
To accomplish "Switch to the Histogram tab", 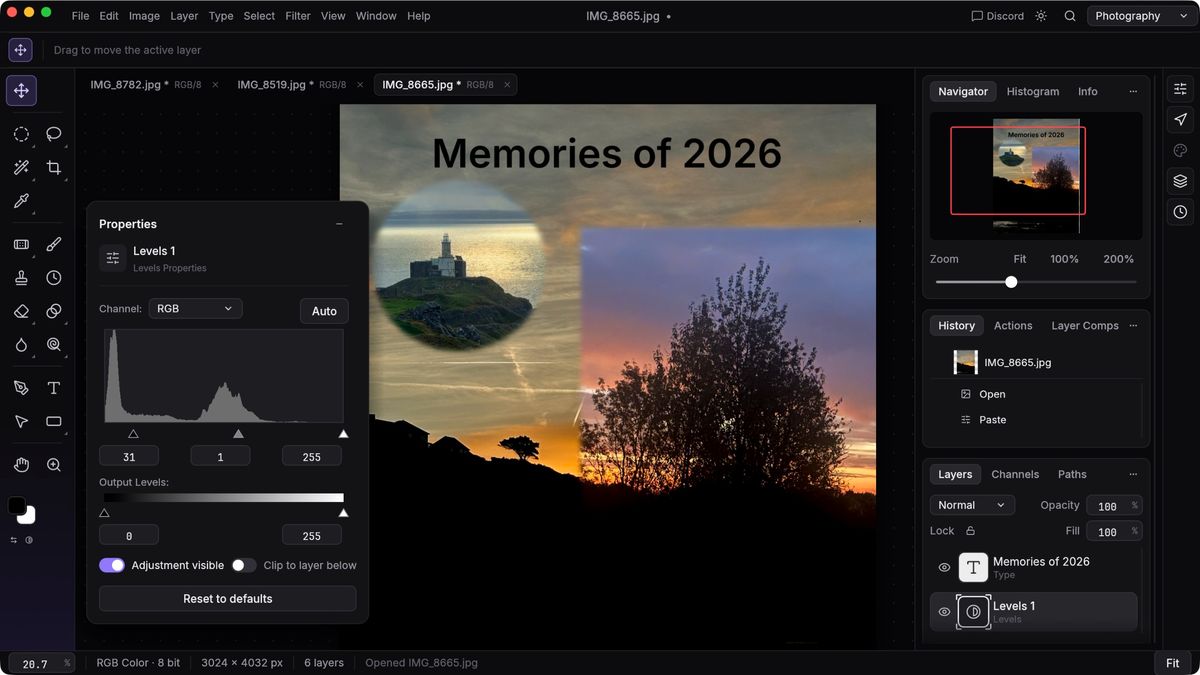I will pyautogui.click(x=1032, y=91).
